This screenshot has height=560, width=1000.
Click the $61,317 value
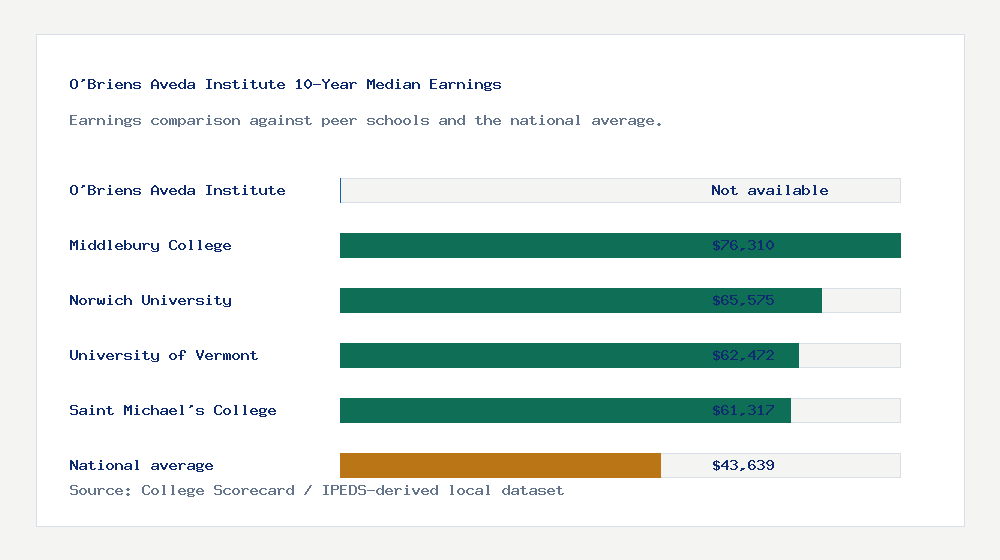[x=743, y=410]
